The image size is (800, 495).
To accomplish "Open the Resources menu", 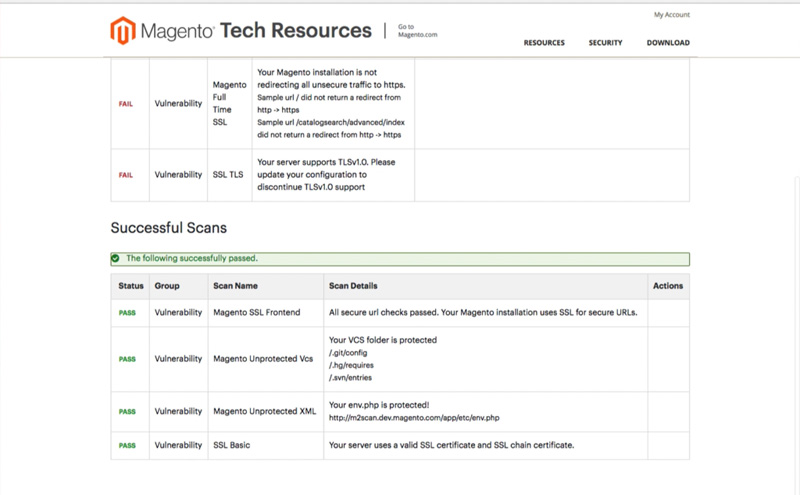I will click(544, 43).
